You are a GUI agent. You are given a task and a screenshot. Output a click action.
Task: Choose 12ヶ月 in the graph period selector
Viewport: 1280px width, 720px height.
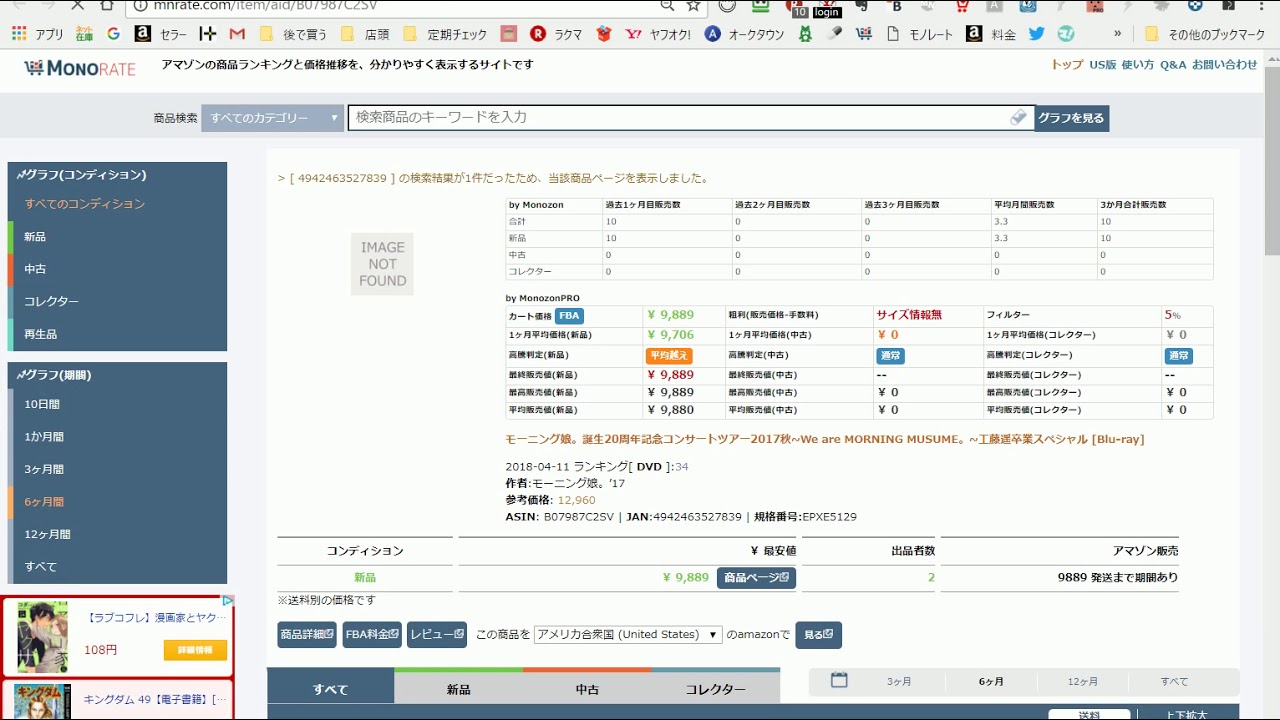[x=1082, y=682]
